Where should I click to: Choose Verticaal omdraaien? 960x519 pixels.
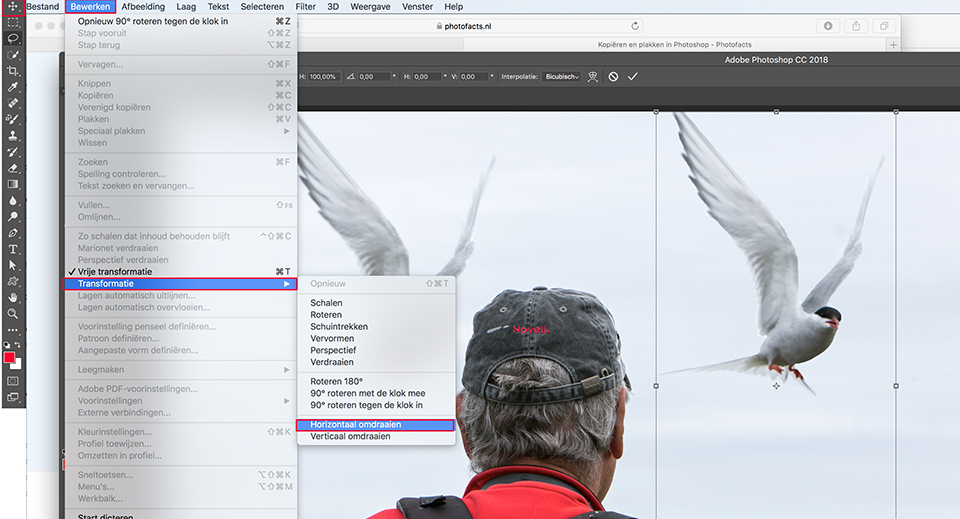375,436
